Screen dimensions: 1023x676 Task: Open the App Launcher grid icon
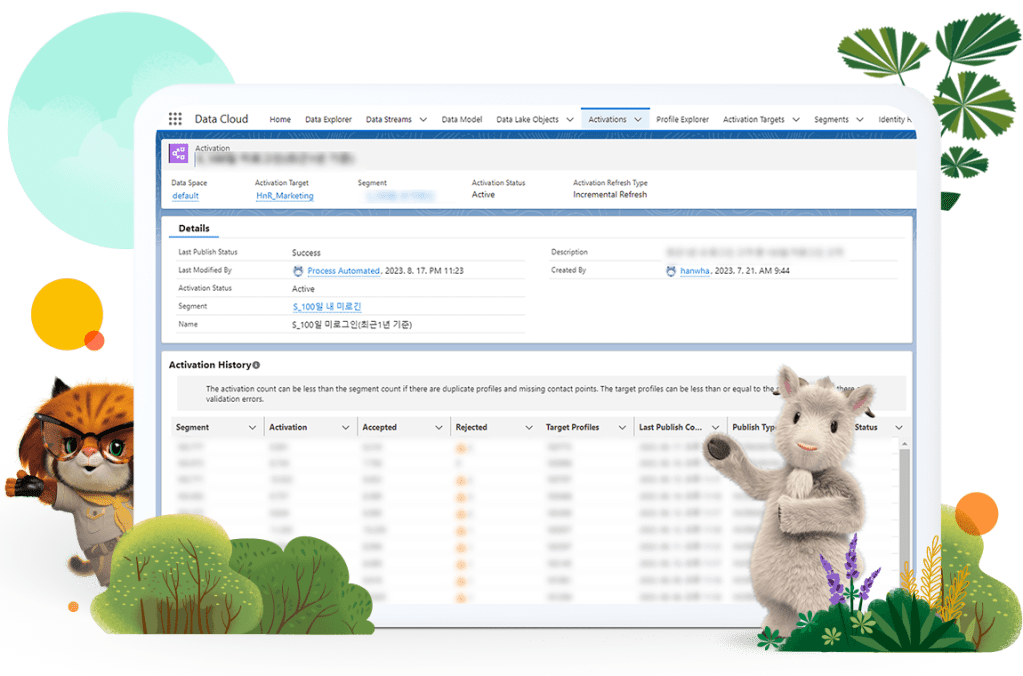[x=175, y=119]
